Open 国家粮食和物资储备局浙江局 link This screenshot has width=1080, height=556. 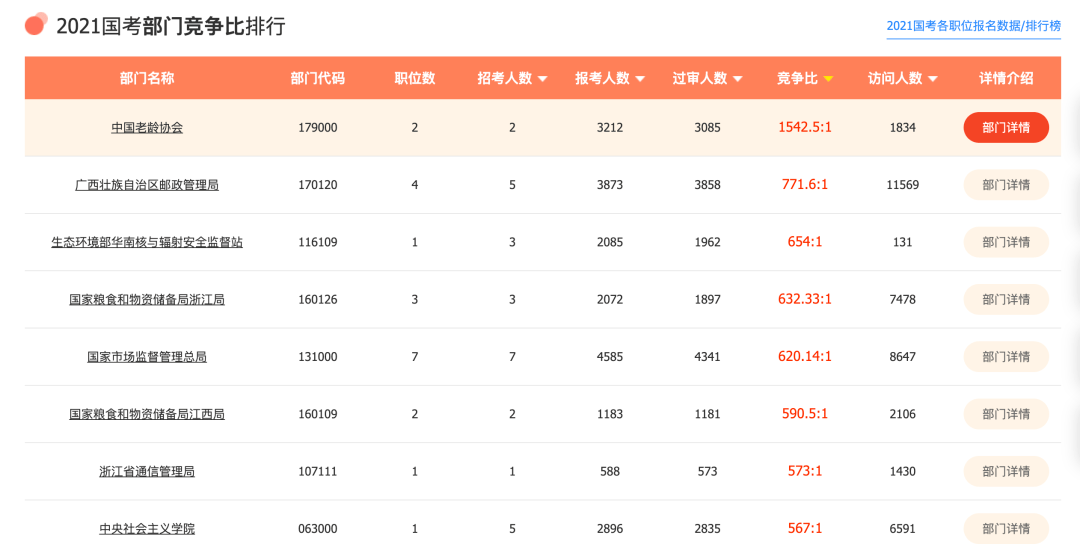[x=147, y=300]
